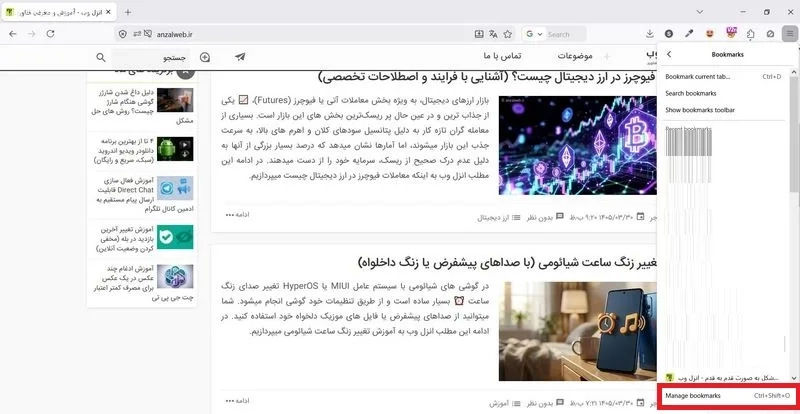Open the hamburger application menu
Image resolution: width=800 pixels, height=414 pixels.
tap(789, 34)
